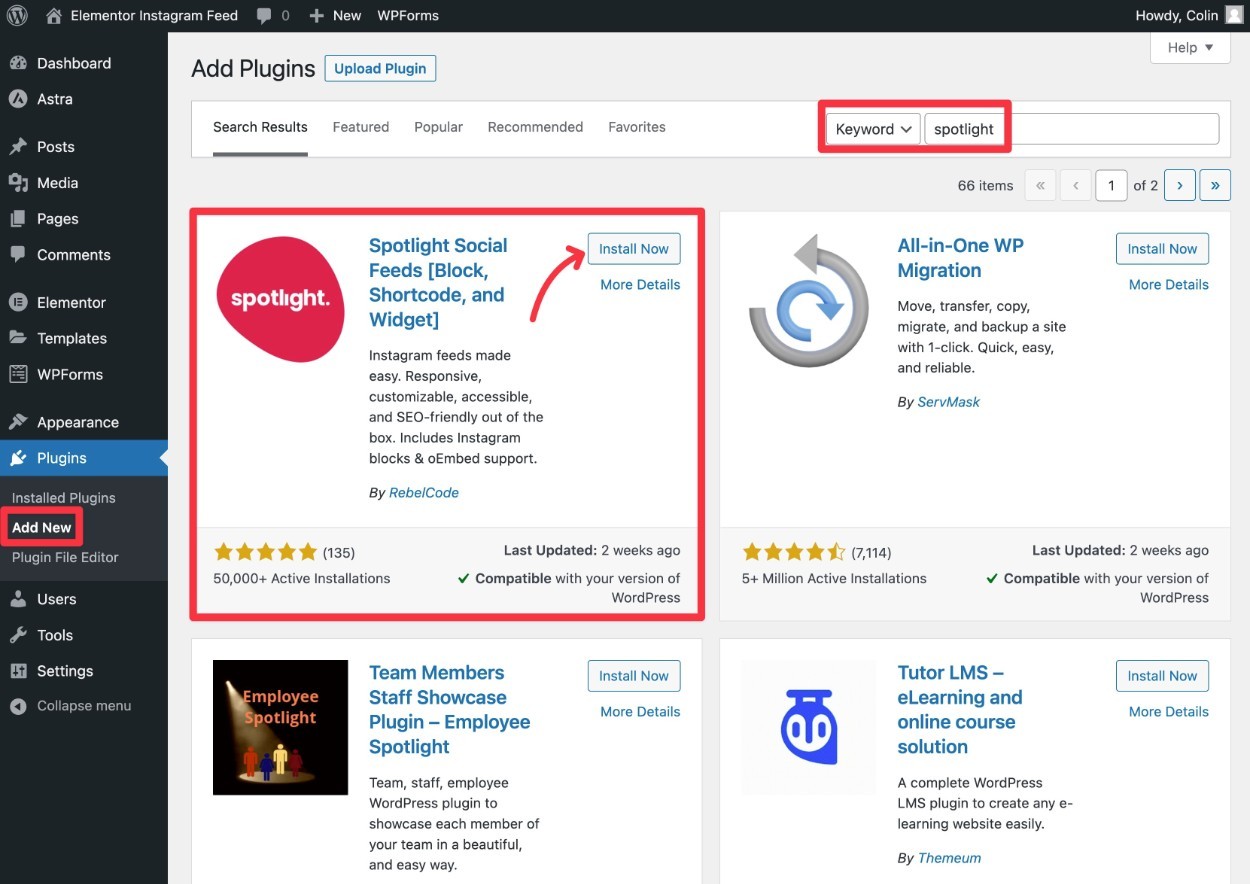Open the All-in-One WP Migration title link
Screen dimensions: 1250x884
961,258
